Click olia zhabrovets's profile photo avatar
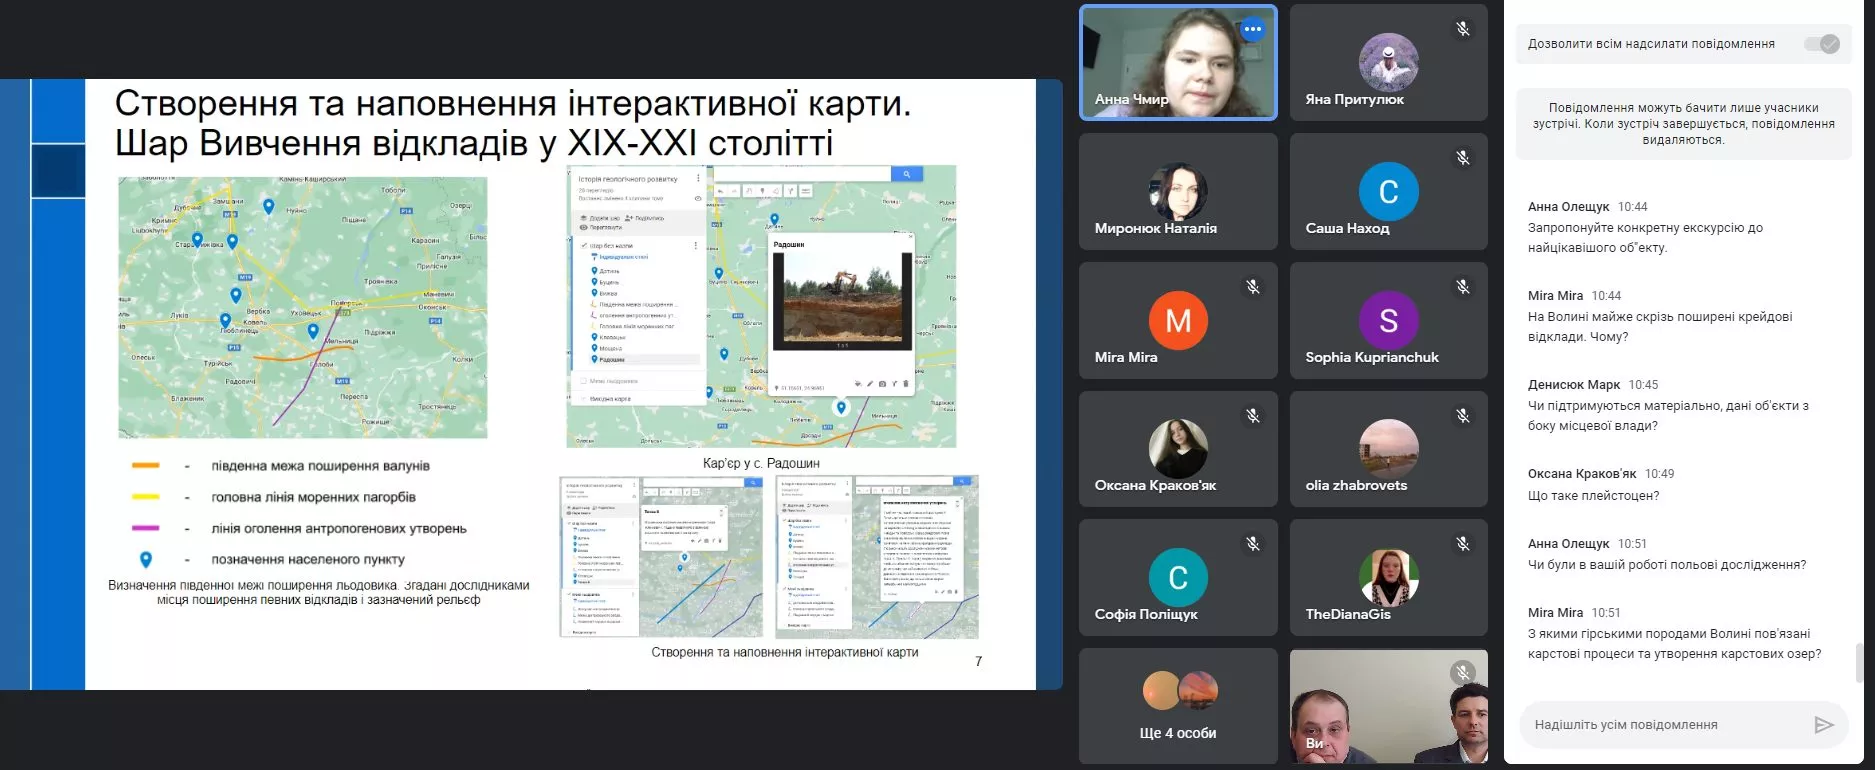This screenshot has height=770, width=1875. coord(1388,448)
